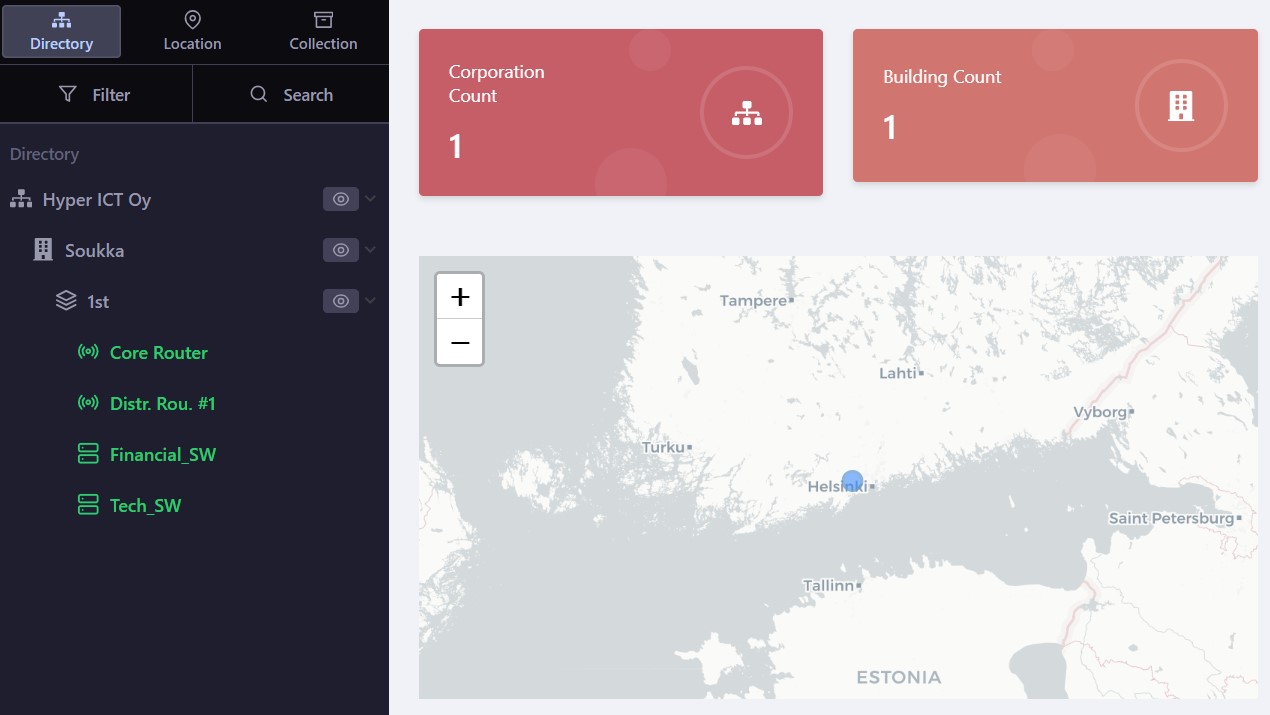1270x715 pixels.
Task: Open the Collection icon view
Action: (323, 19)
